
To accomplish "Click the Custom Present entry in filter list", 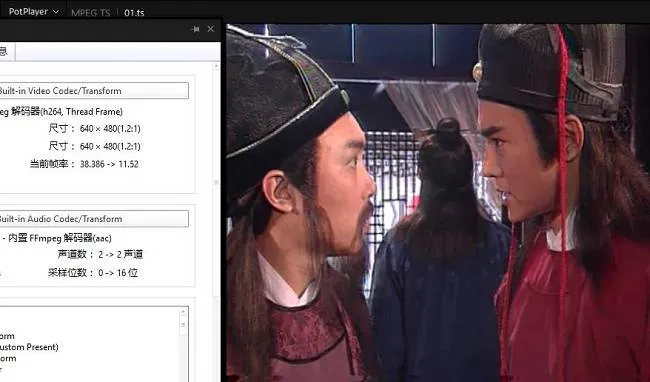I will (x=29, y=347).
